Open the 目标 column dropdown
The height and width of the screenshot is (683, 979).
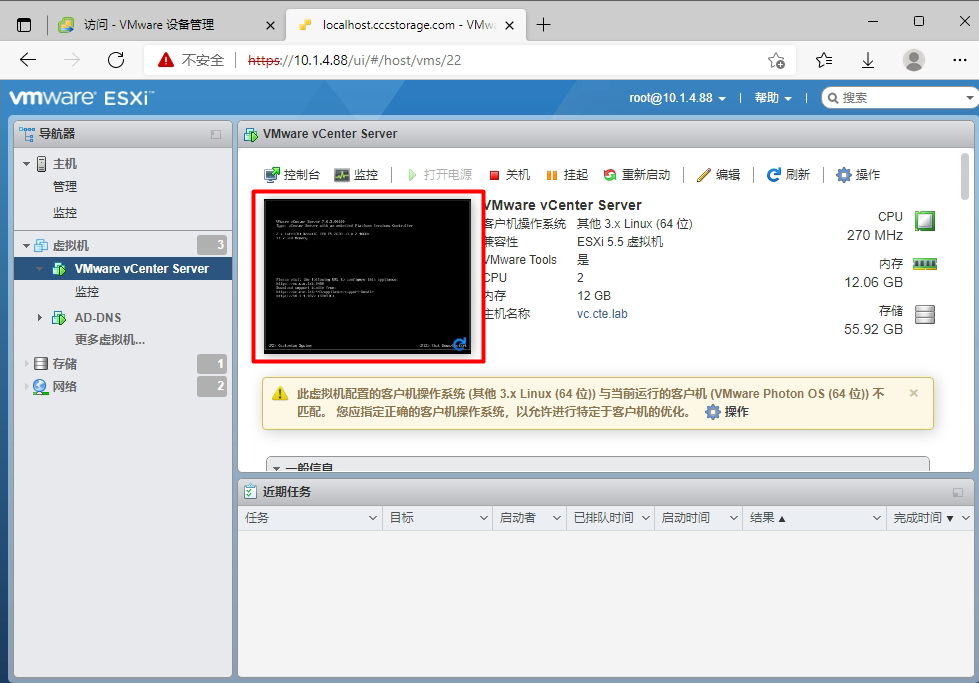pos(483,518)
